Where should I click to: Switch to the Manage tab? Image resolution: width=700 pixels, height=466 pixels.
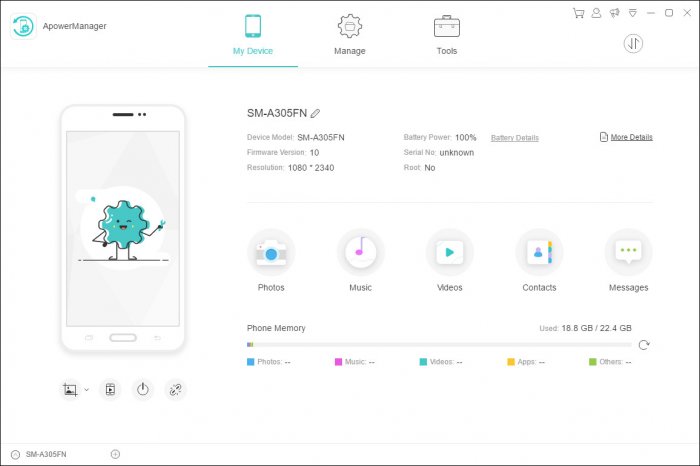[350, 36]
